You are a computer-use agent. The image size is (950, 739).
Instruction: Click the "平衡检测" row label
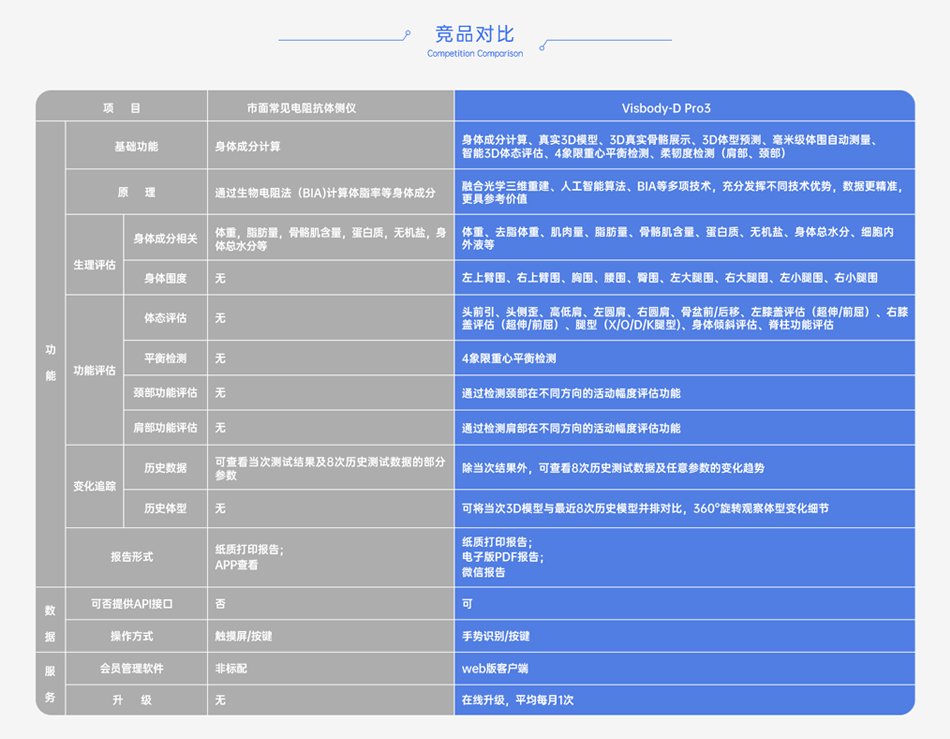tap(165, 358)
